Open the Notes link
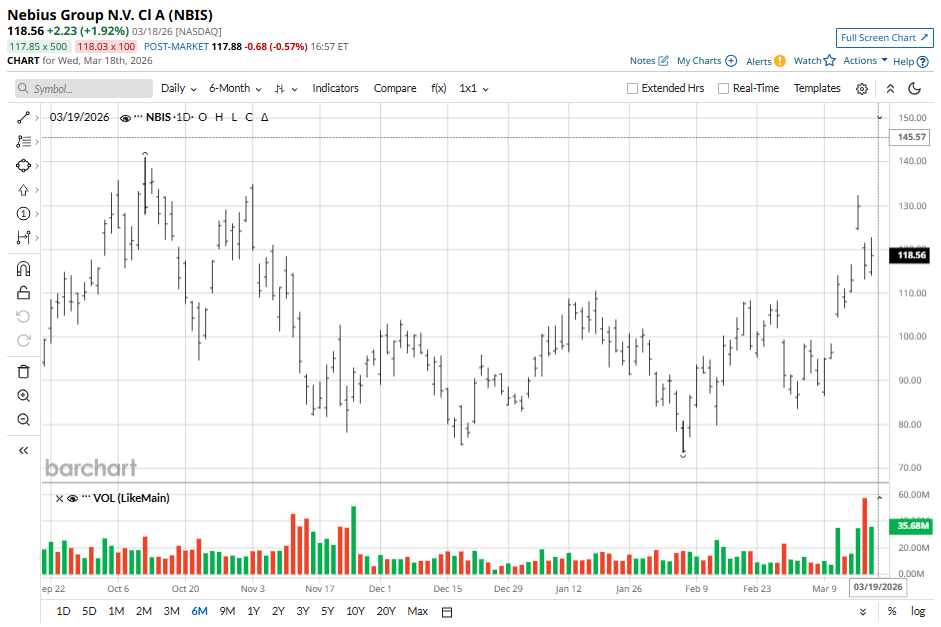Screen dimensions: 941x627 tap(642, 61)
